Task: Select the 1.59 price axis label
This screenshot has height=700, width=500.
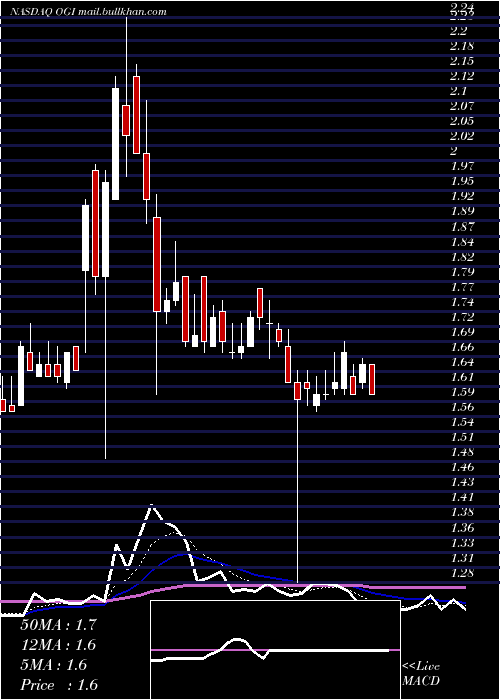Action: pyautogui.click(x=462, y=392)
